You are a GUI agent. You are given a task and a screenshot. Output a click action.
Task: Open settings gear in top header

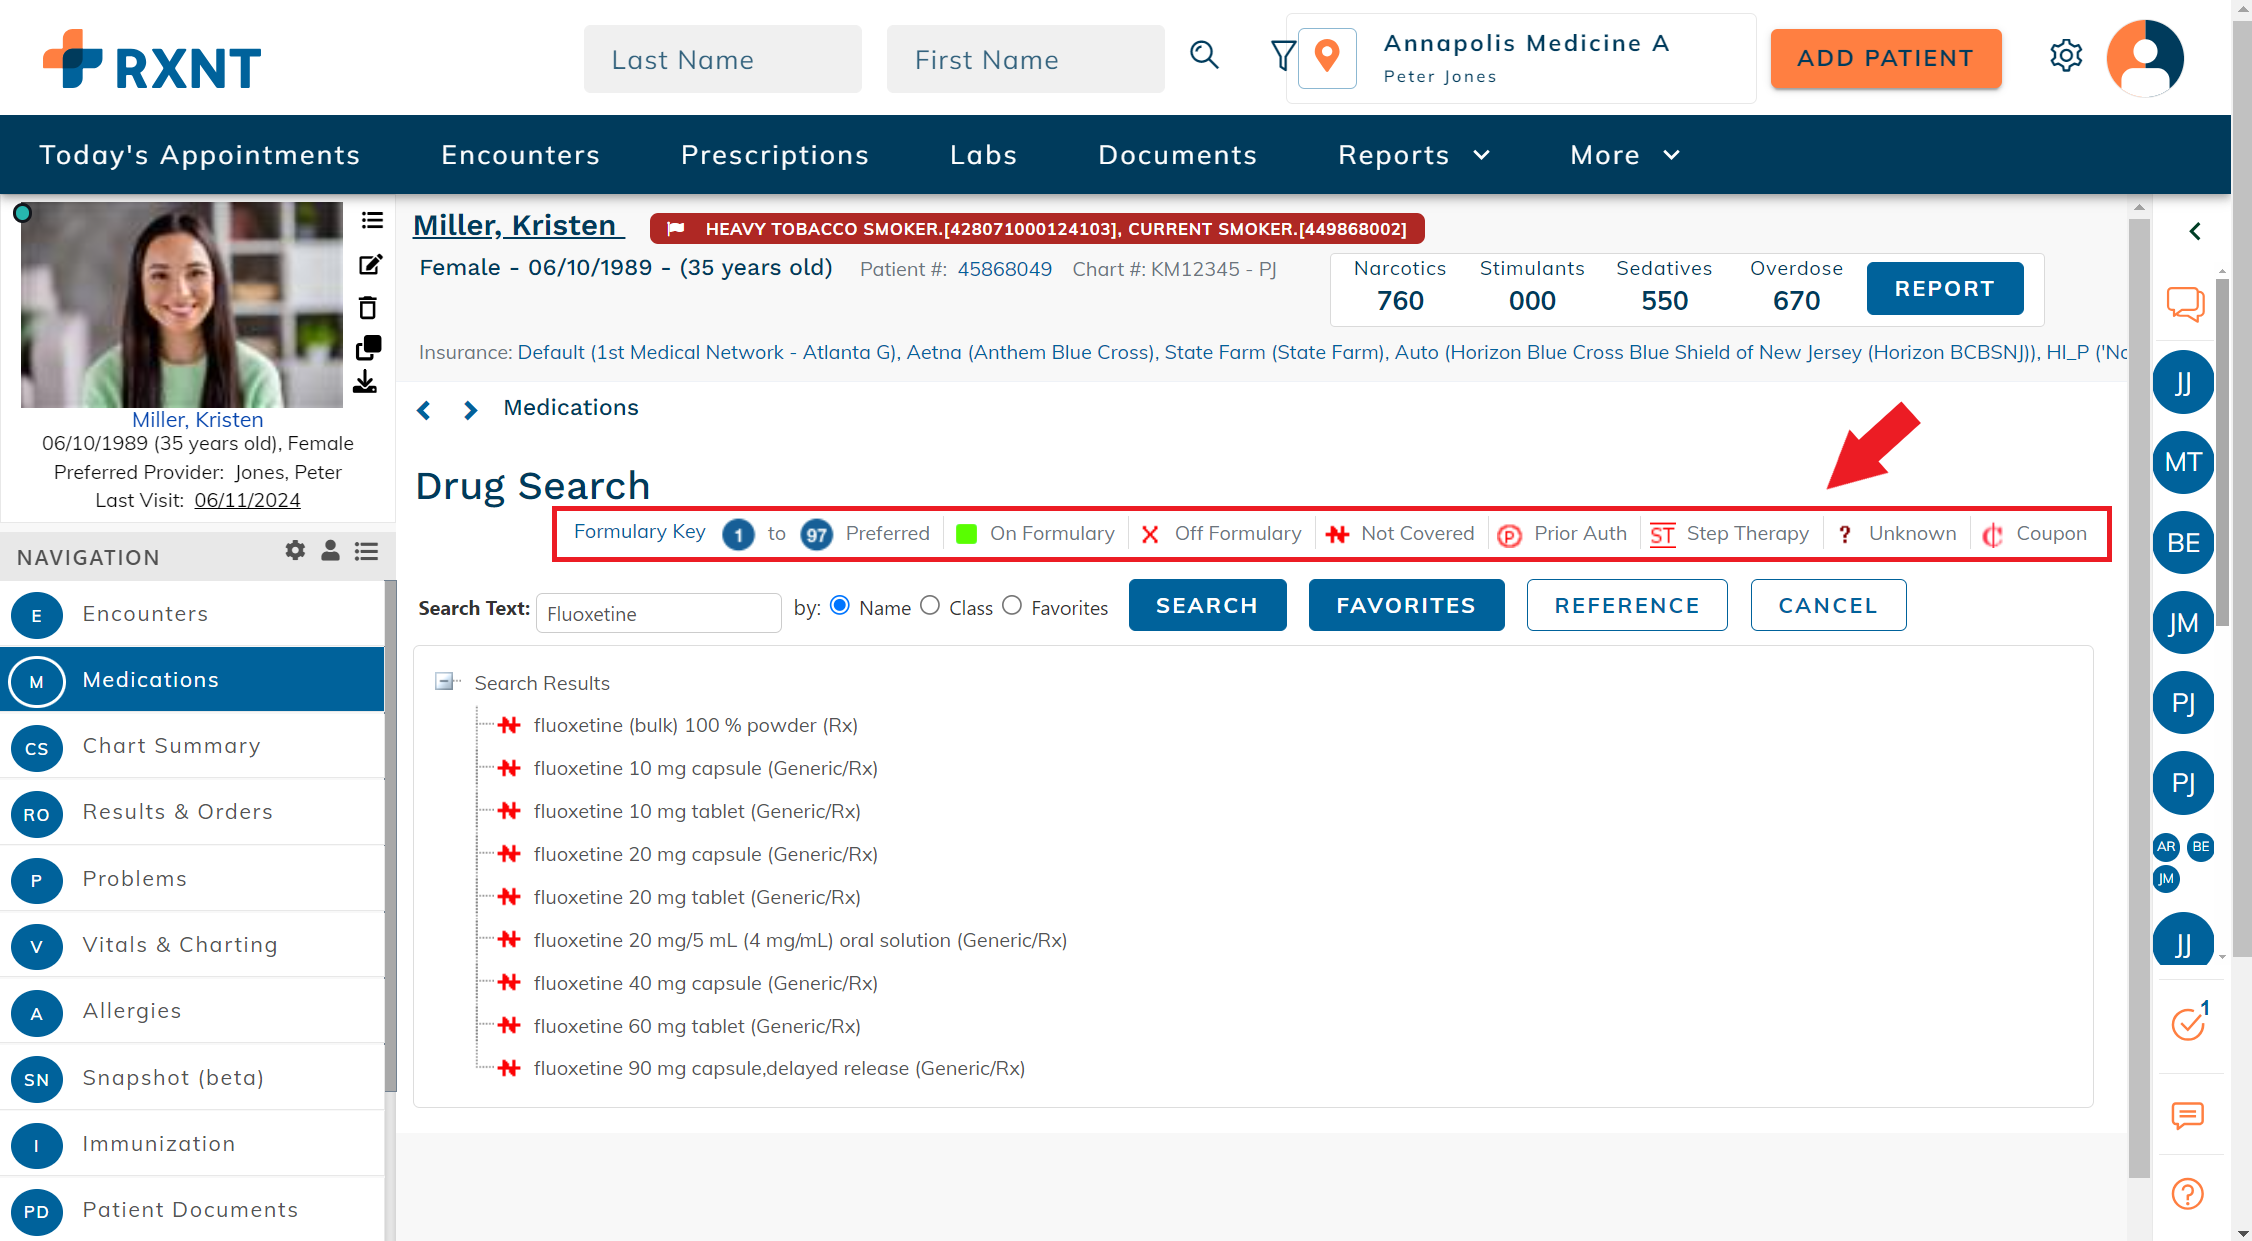(2066, 56)
